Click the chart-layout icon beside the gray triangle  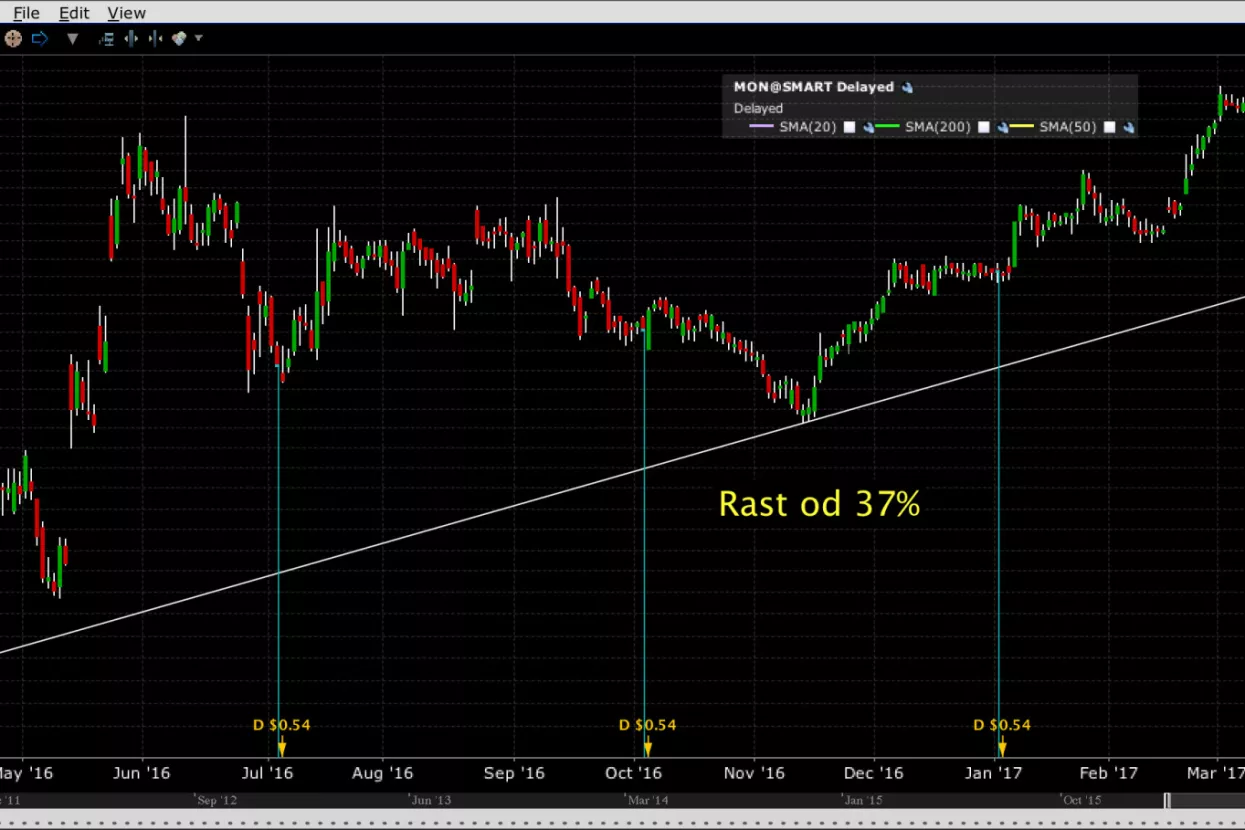106,39
